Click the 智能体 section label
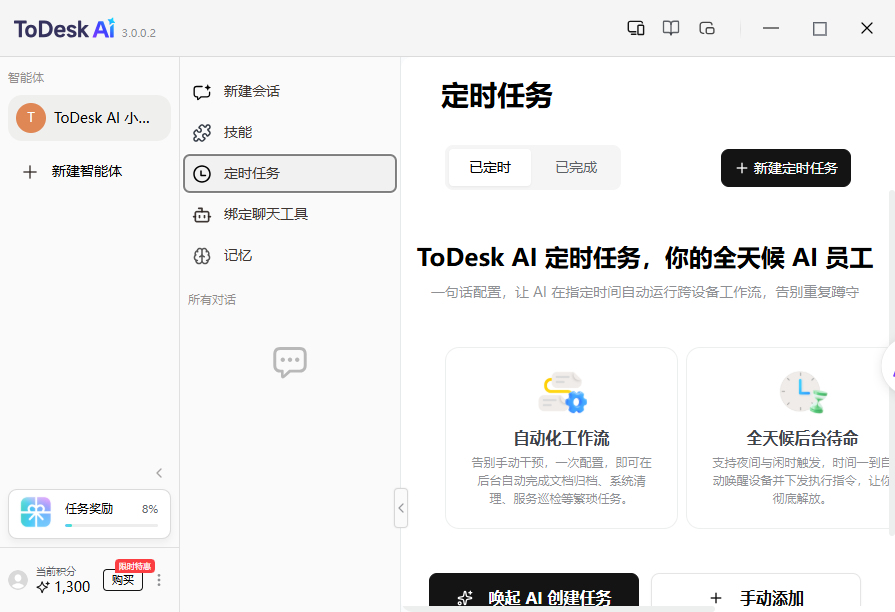Image resolution: width=895 pixels, height=612 pixels. click(x=26, y=78)
